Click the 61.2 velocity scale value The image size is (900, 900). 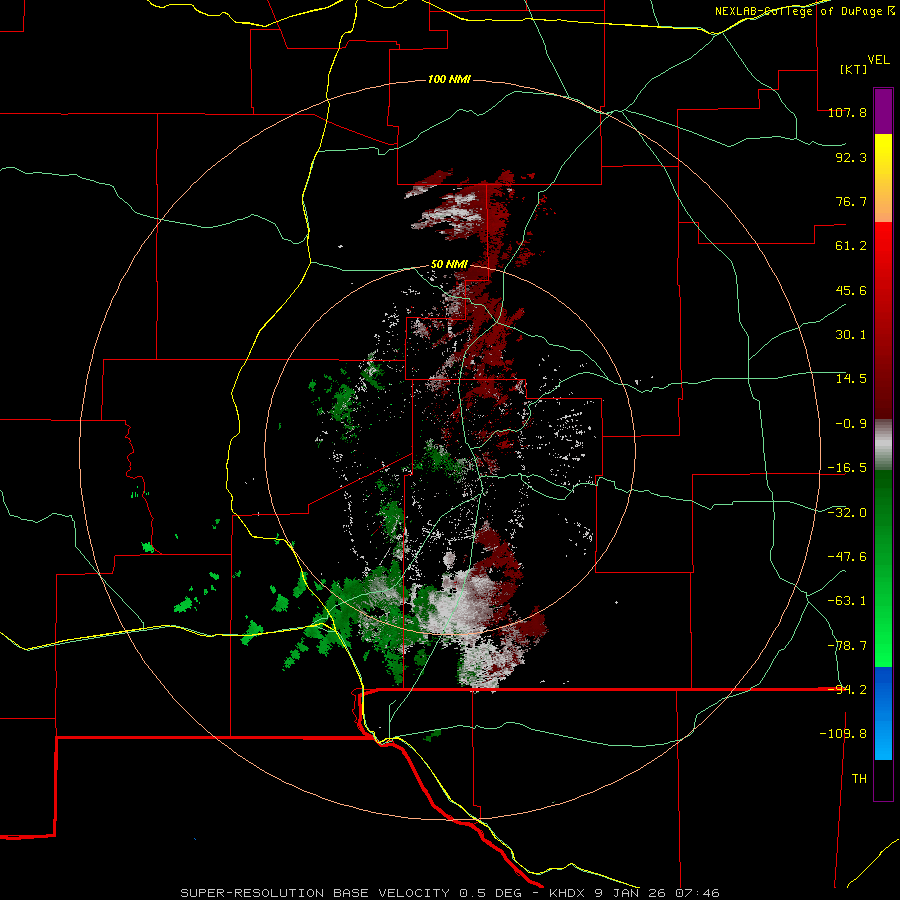851,246
